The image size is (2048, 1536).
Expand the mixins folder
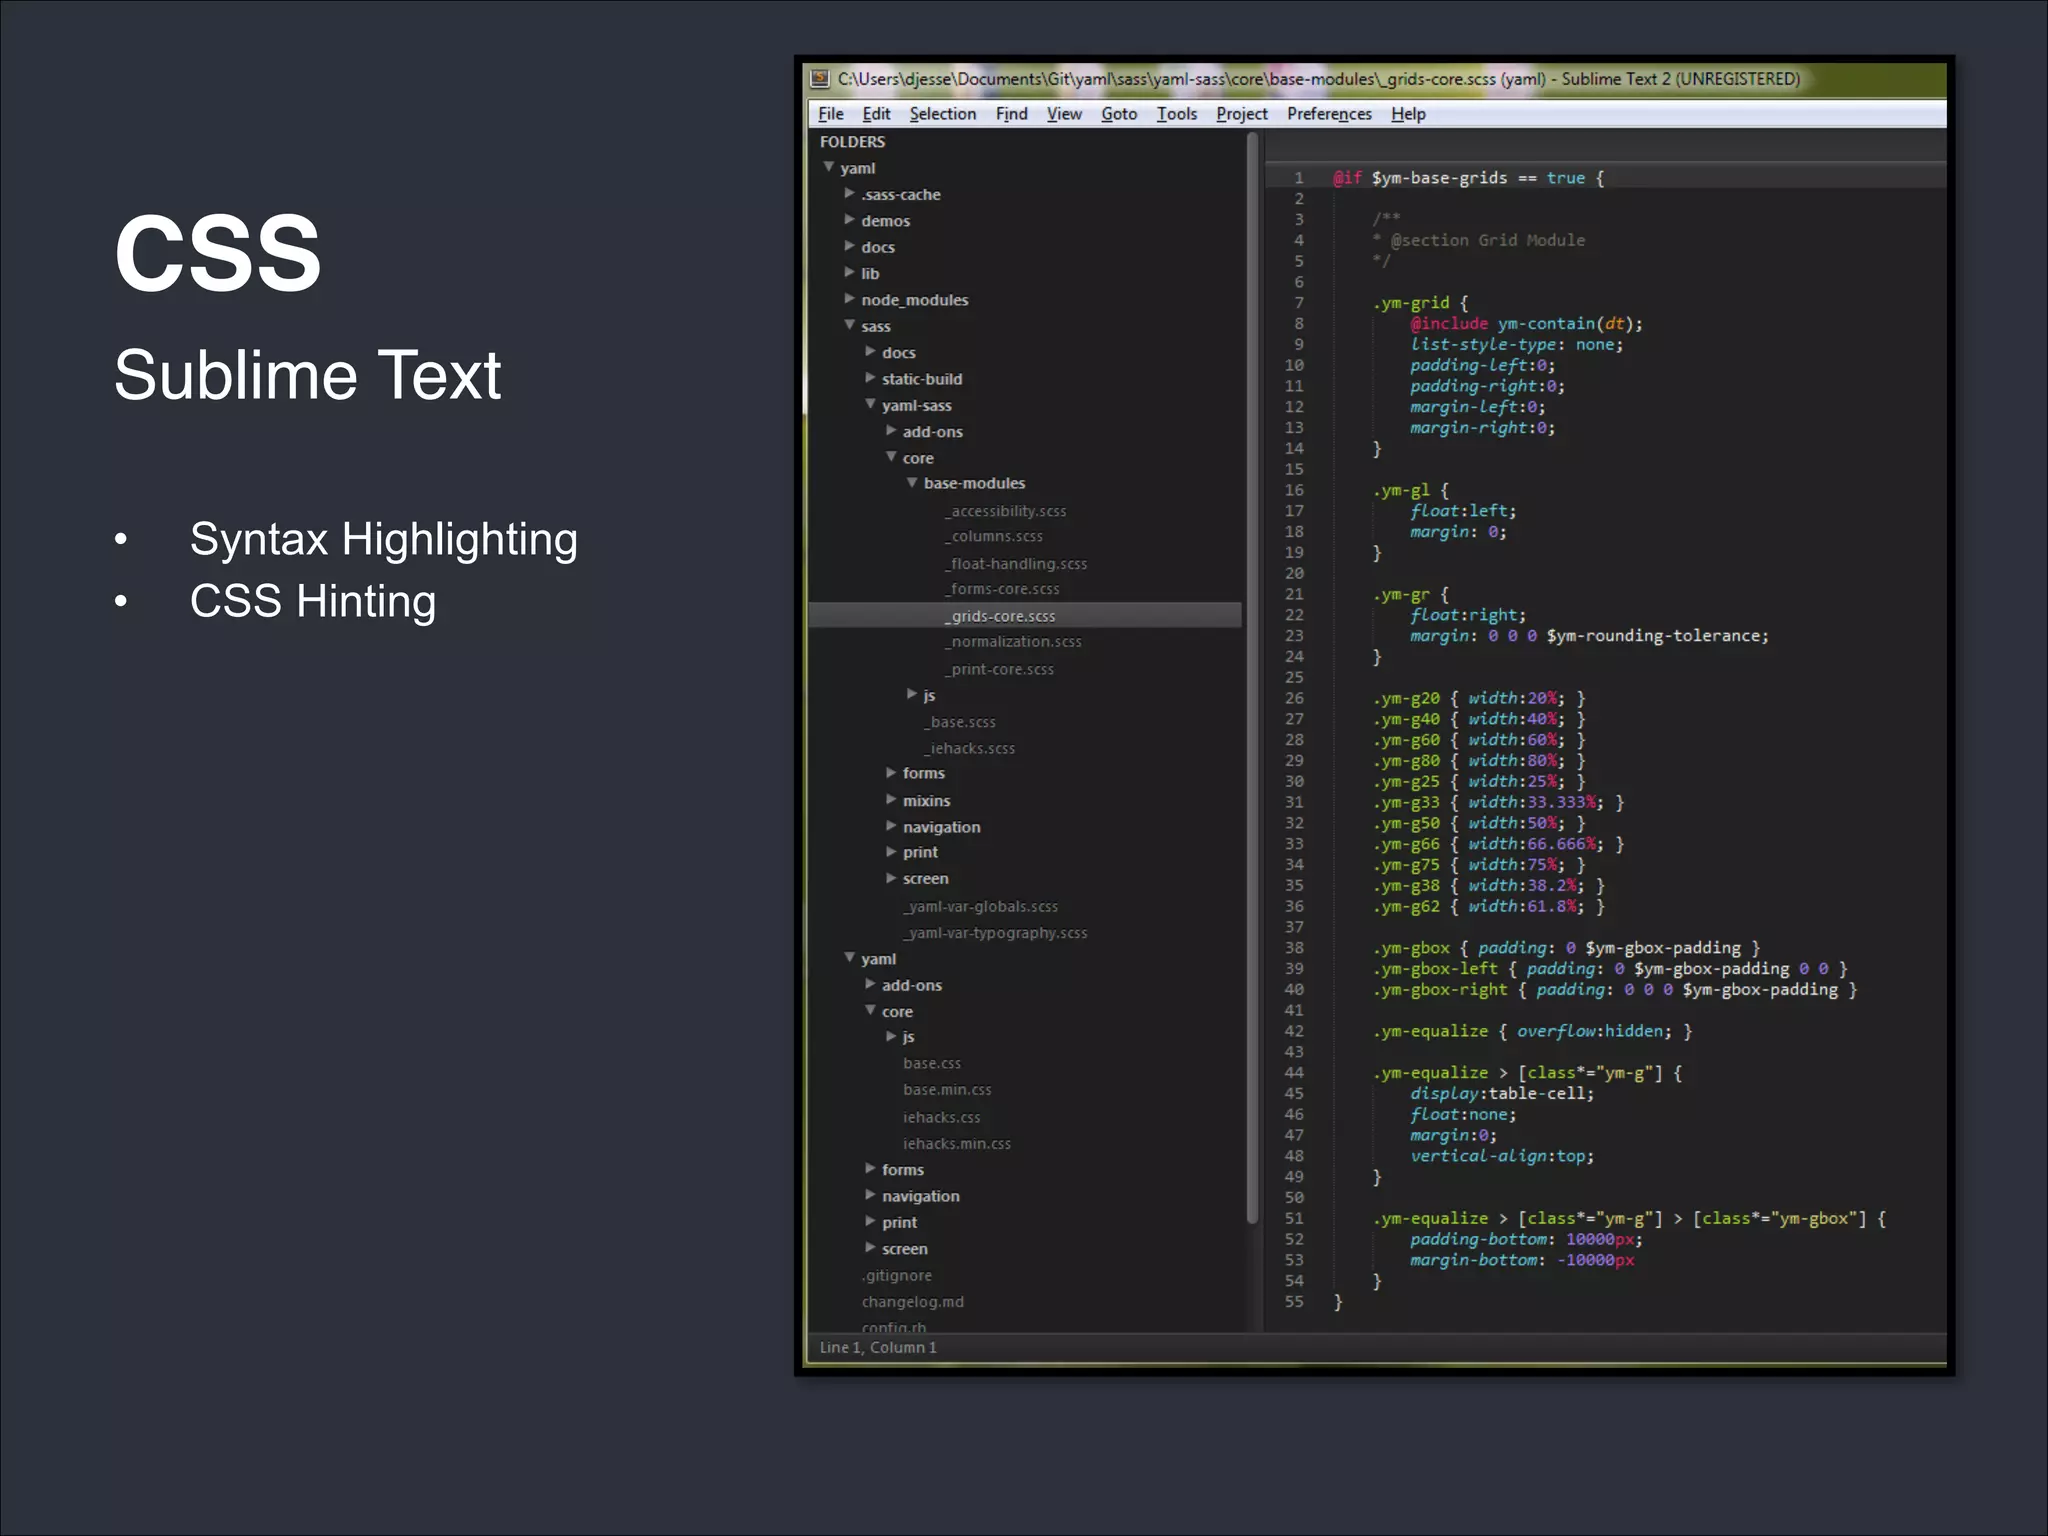coord(891,799)
